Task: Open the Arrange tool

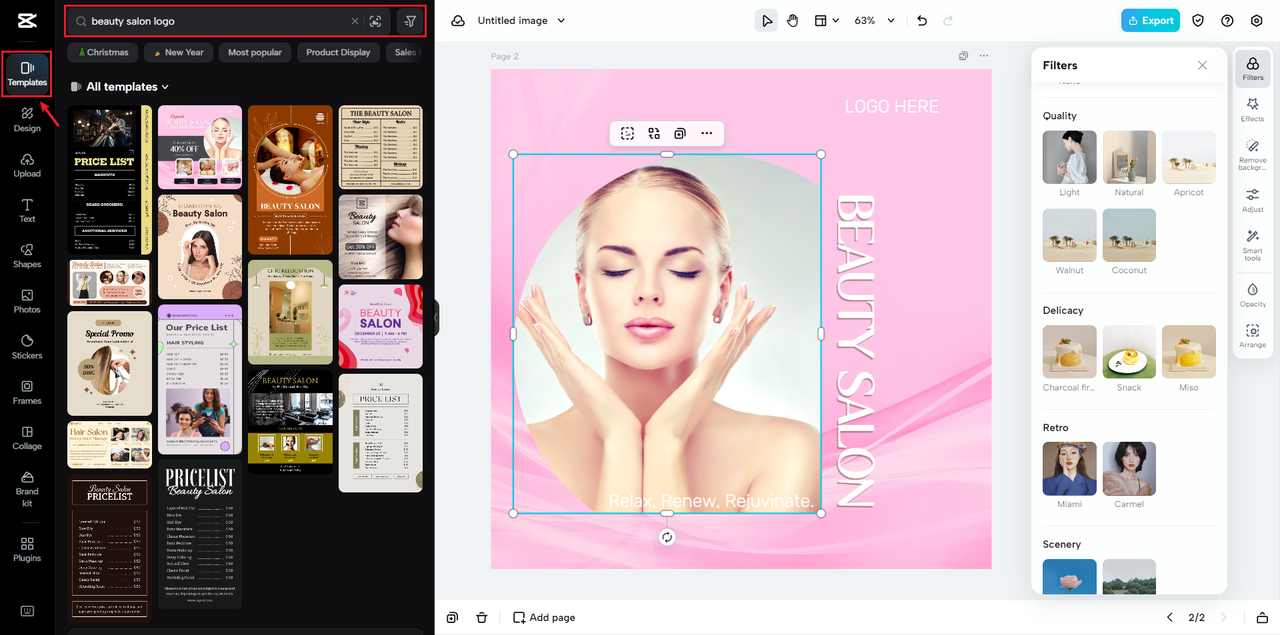Action: [x=1252, y=336]
